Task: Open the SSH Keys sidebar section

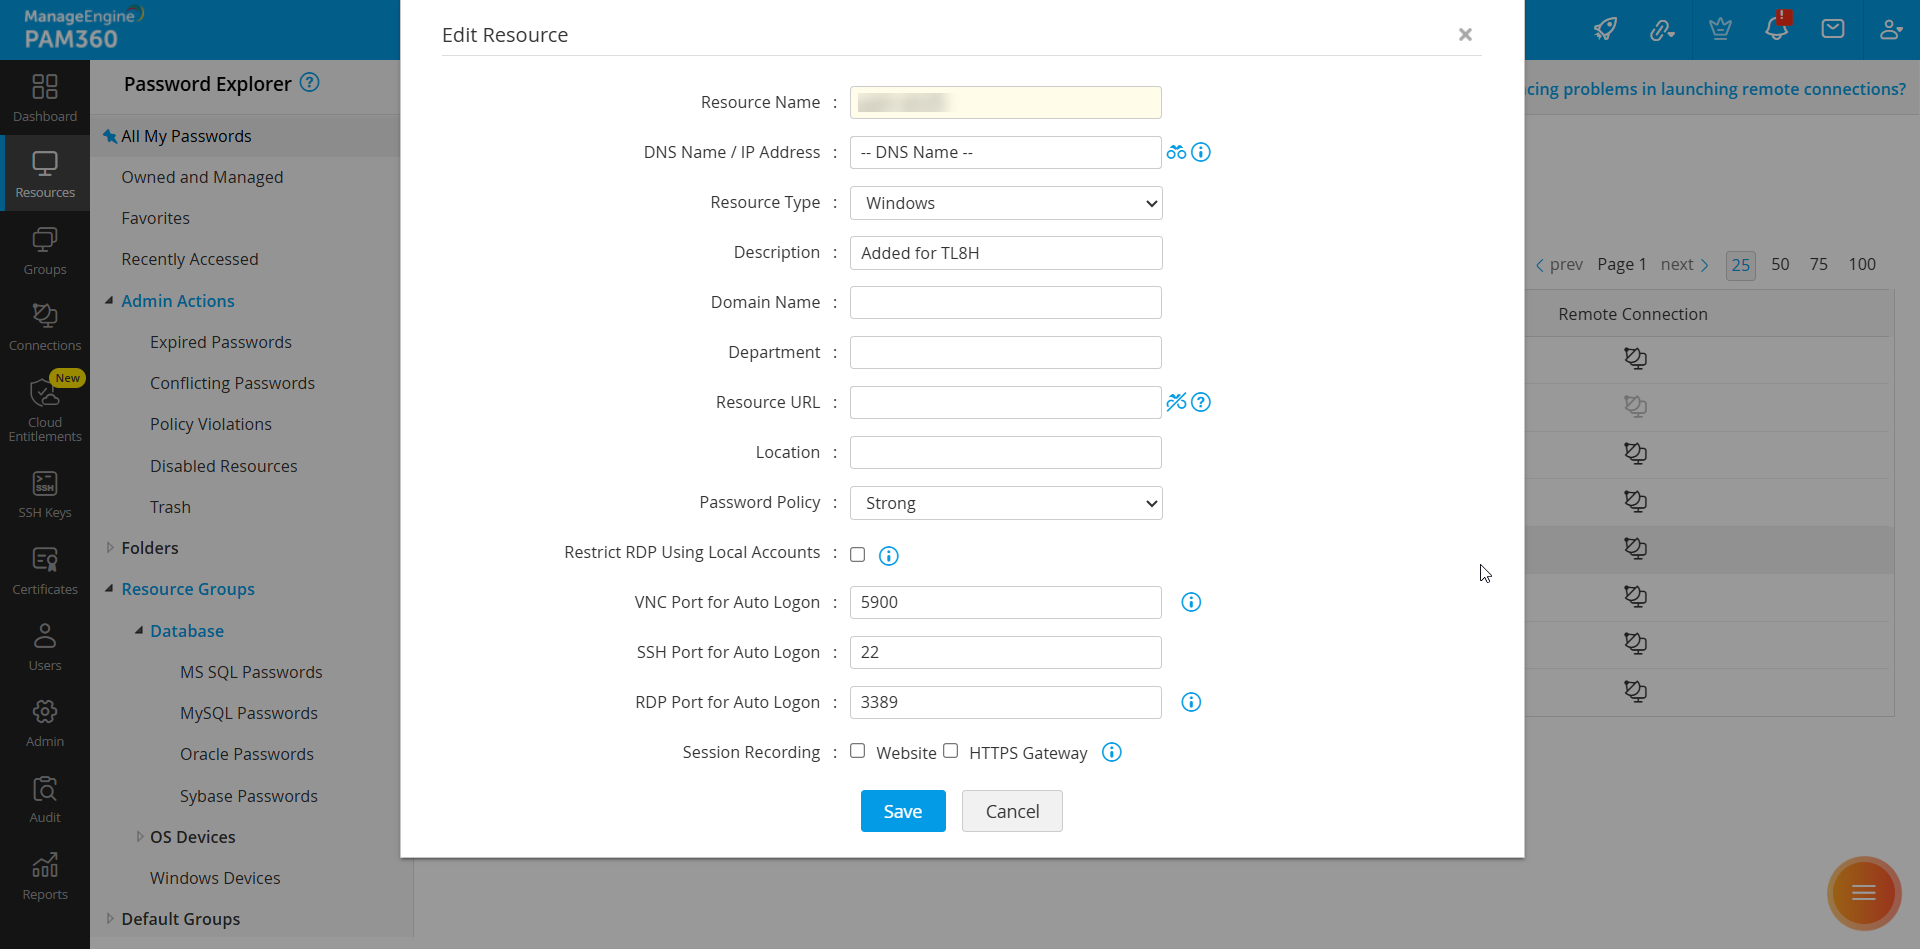Action: (x=45, y=495)
